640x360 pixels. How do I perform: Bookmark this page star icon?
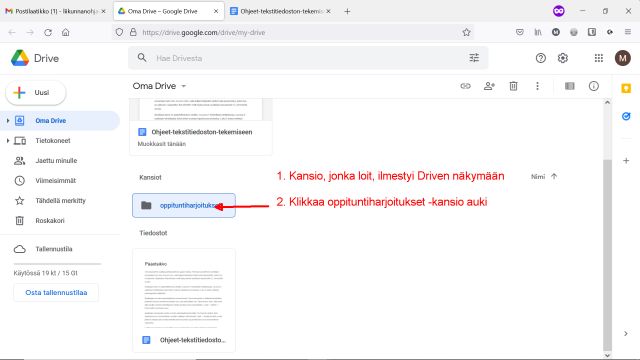466,32
